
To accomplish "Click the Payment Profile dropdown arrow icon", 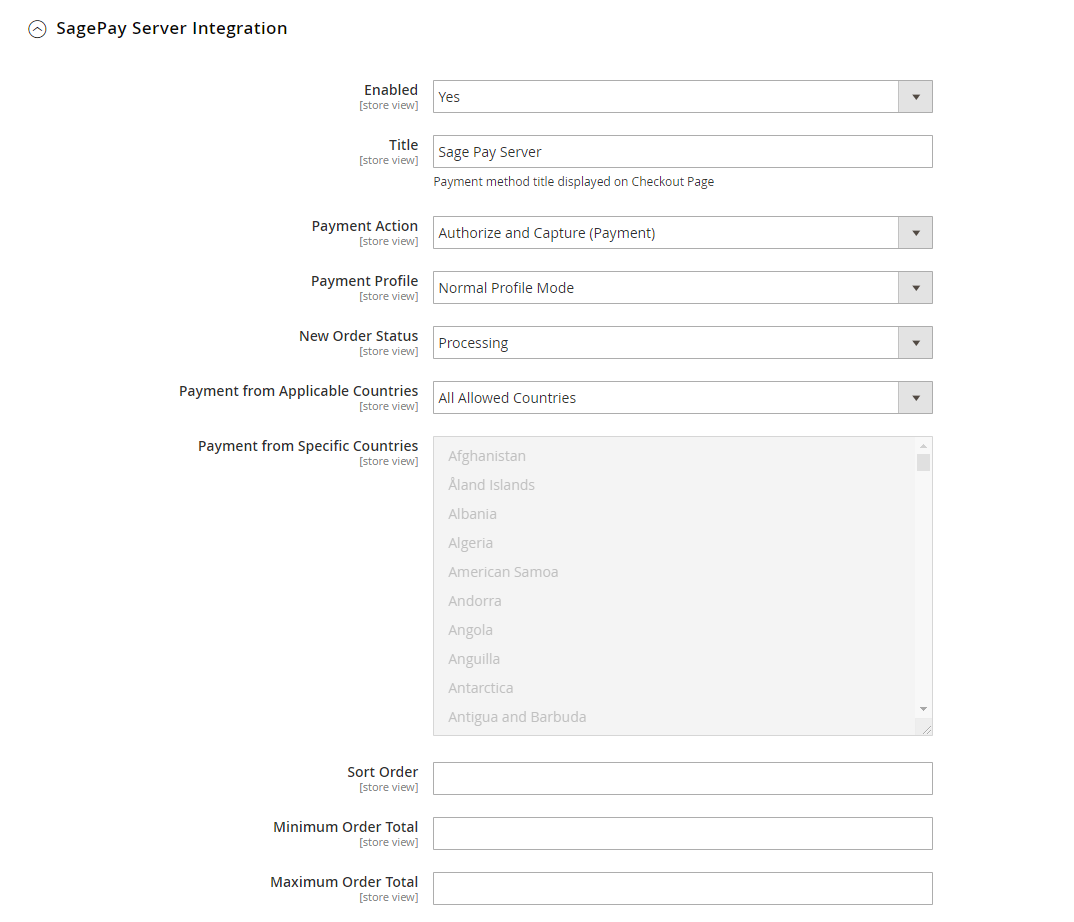I will (915, 287).
